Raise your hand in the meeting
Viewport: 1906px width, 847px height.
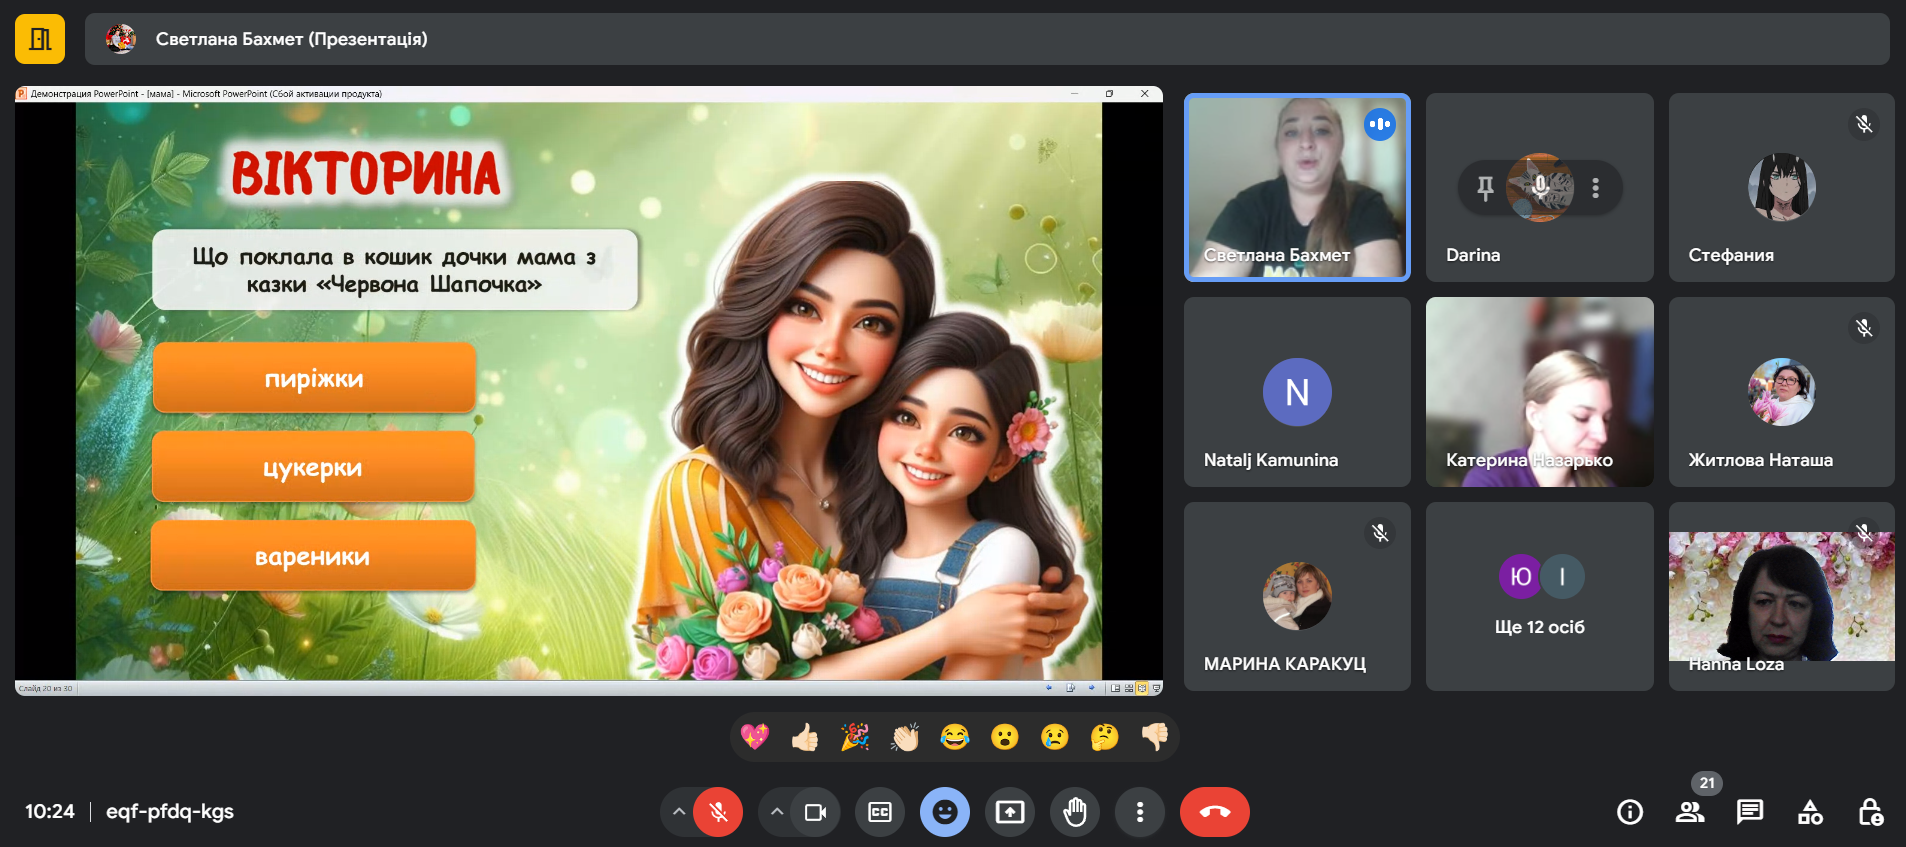(1075, 812)
